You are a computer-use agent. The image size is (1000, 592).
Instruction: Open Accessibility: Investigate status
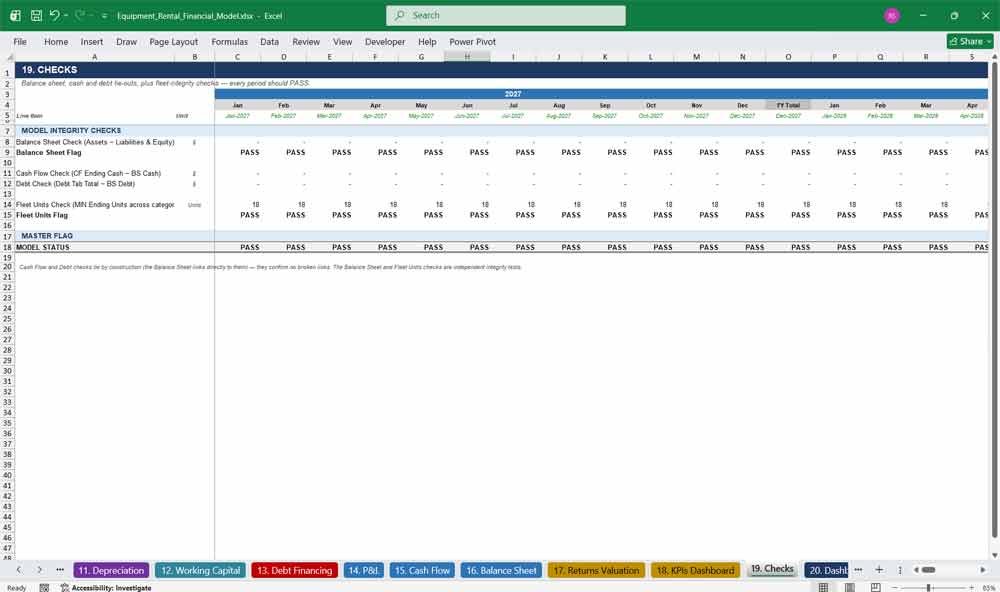coord(106,588)
